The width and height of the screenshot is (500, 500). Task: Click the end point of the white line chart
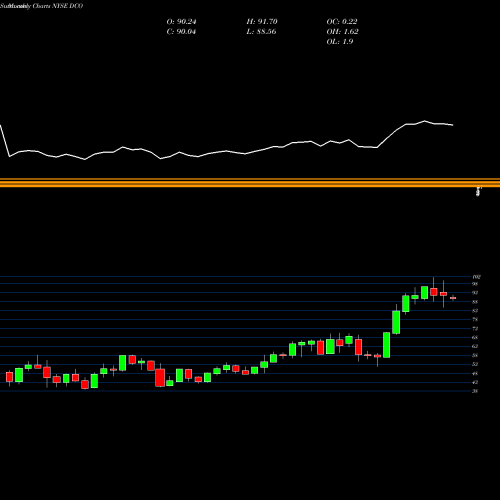pos(453,125)
